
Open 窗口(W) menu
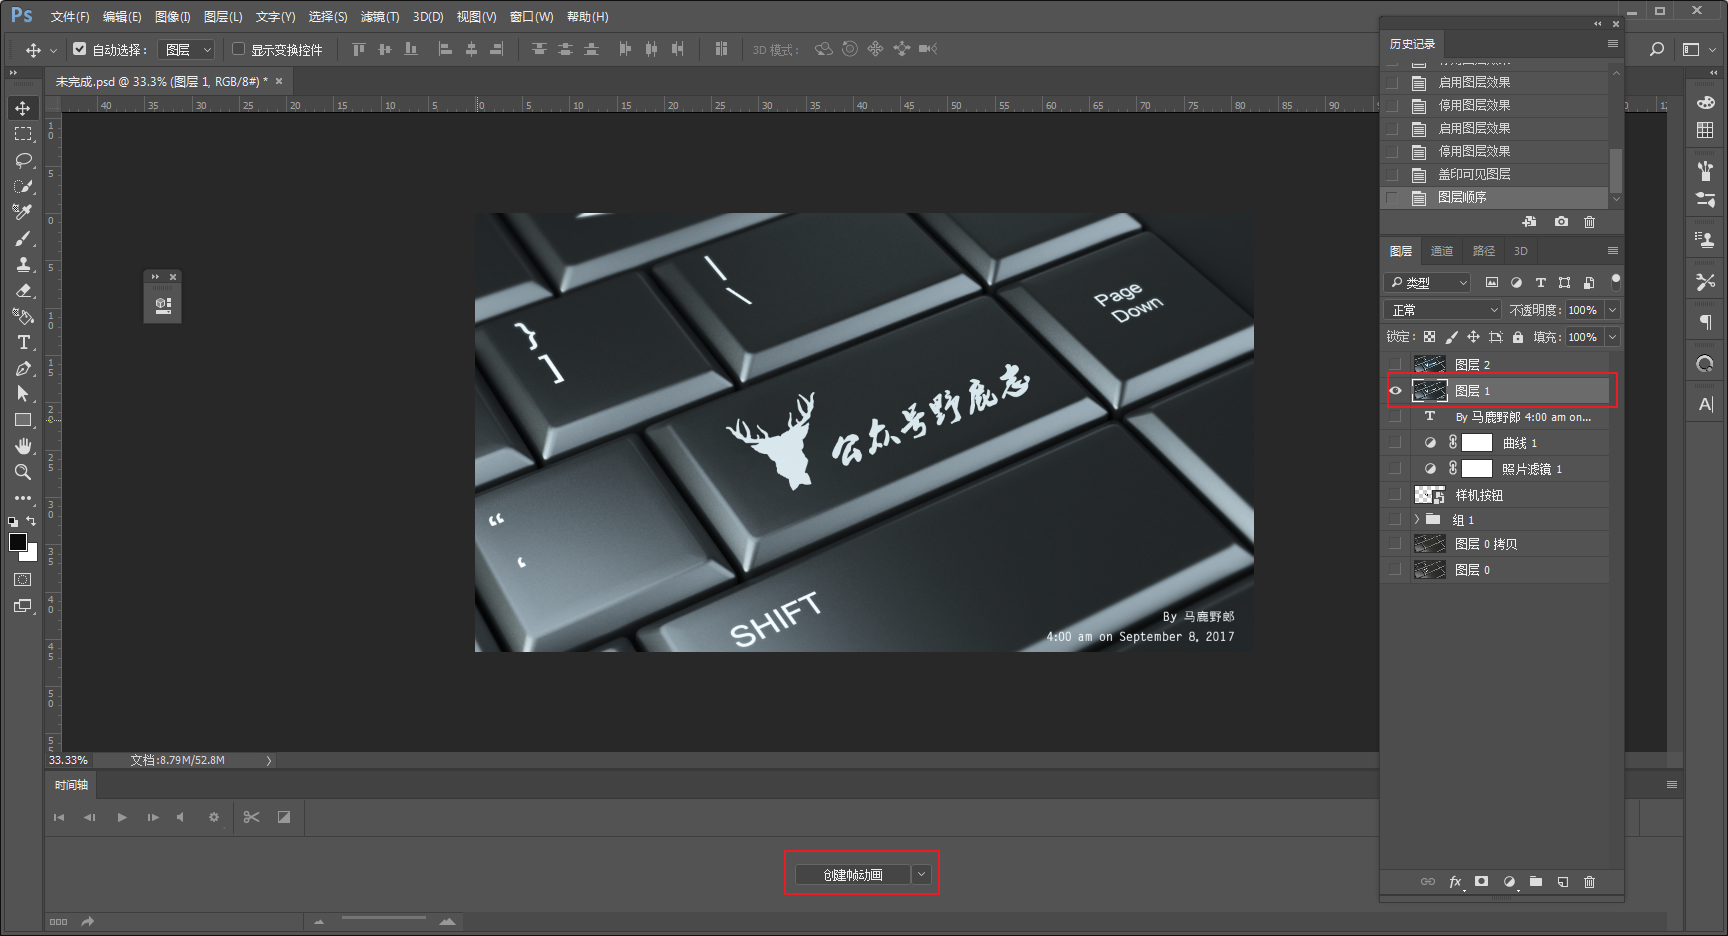tap(531, 17)
